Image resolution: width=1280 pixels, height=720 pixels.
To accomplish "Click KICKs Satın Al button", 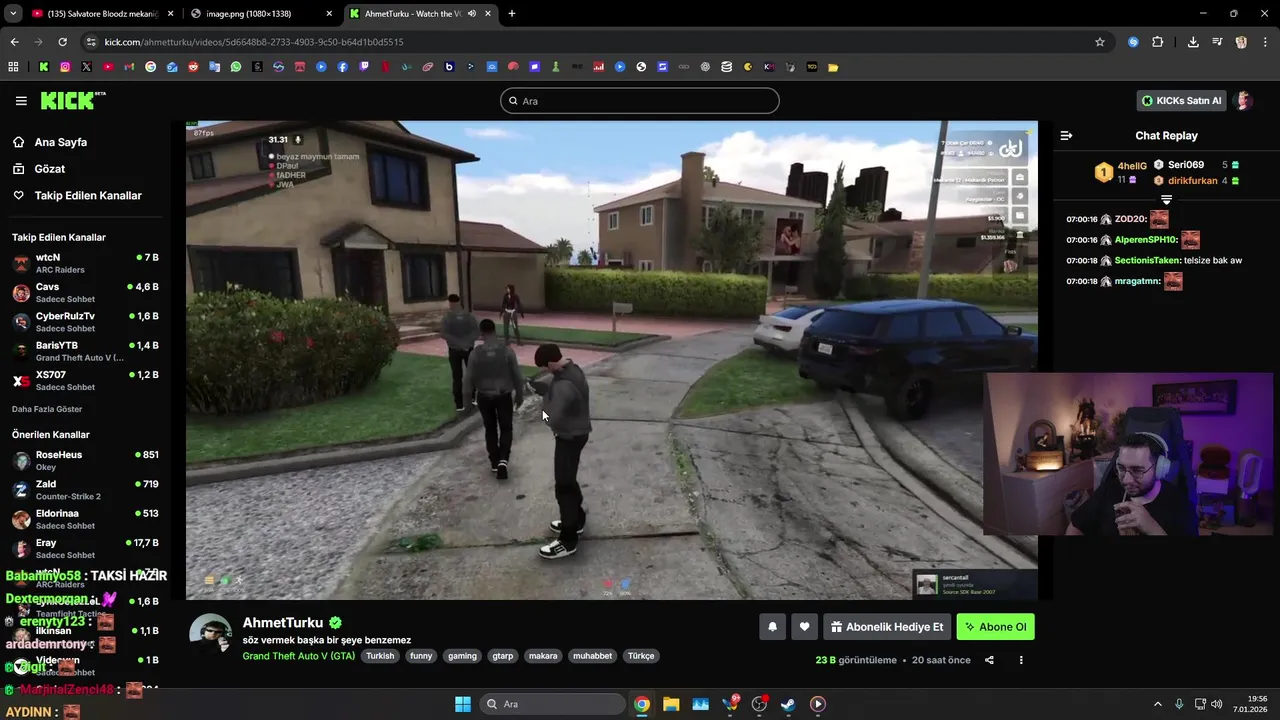I will point(1182,101).
